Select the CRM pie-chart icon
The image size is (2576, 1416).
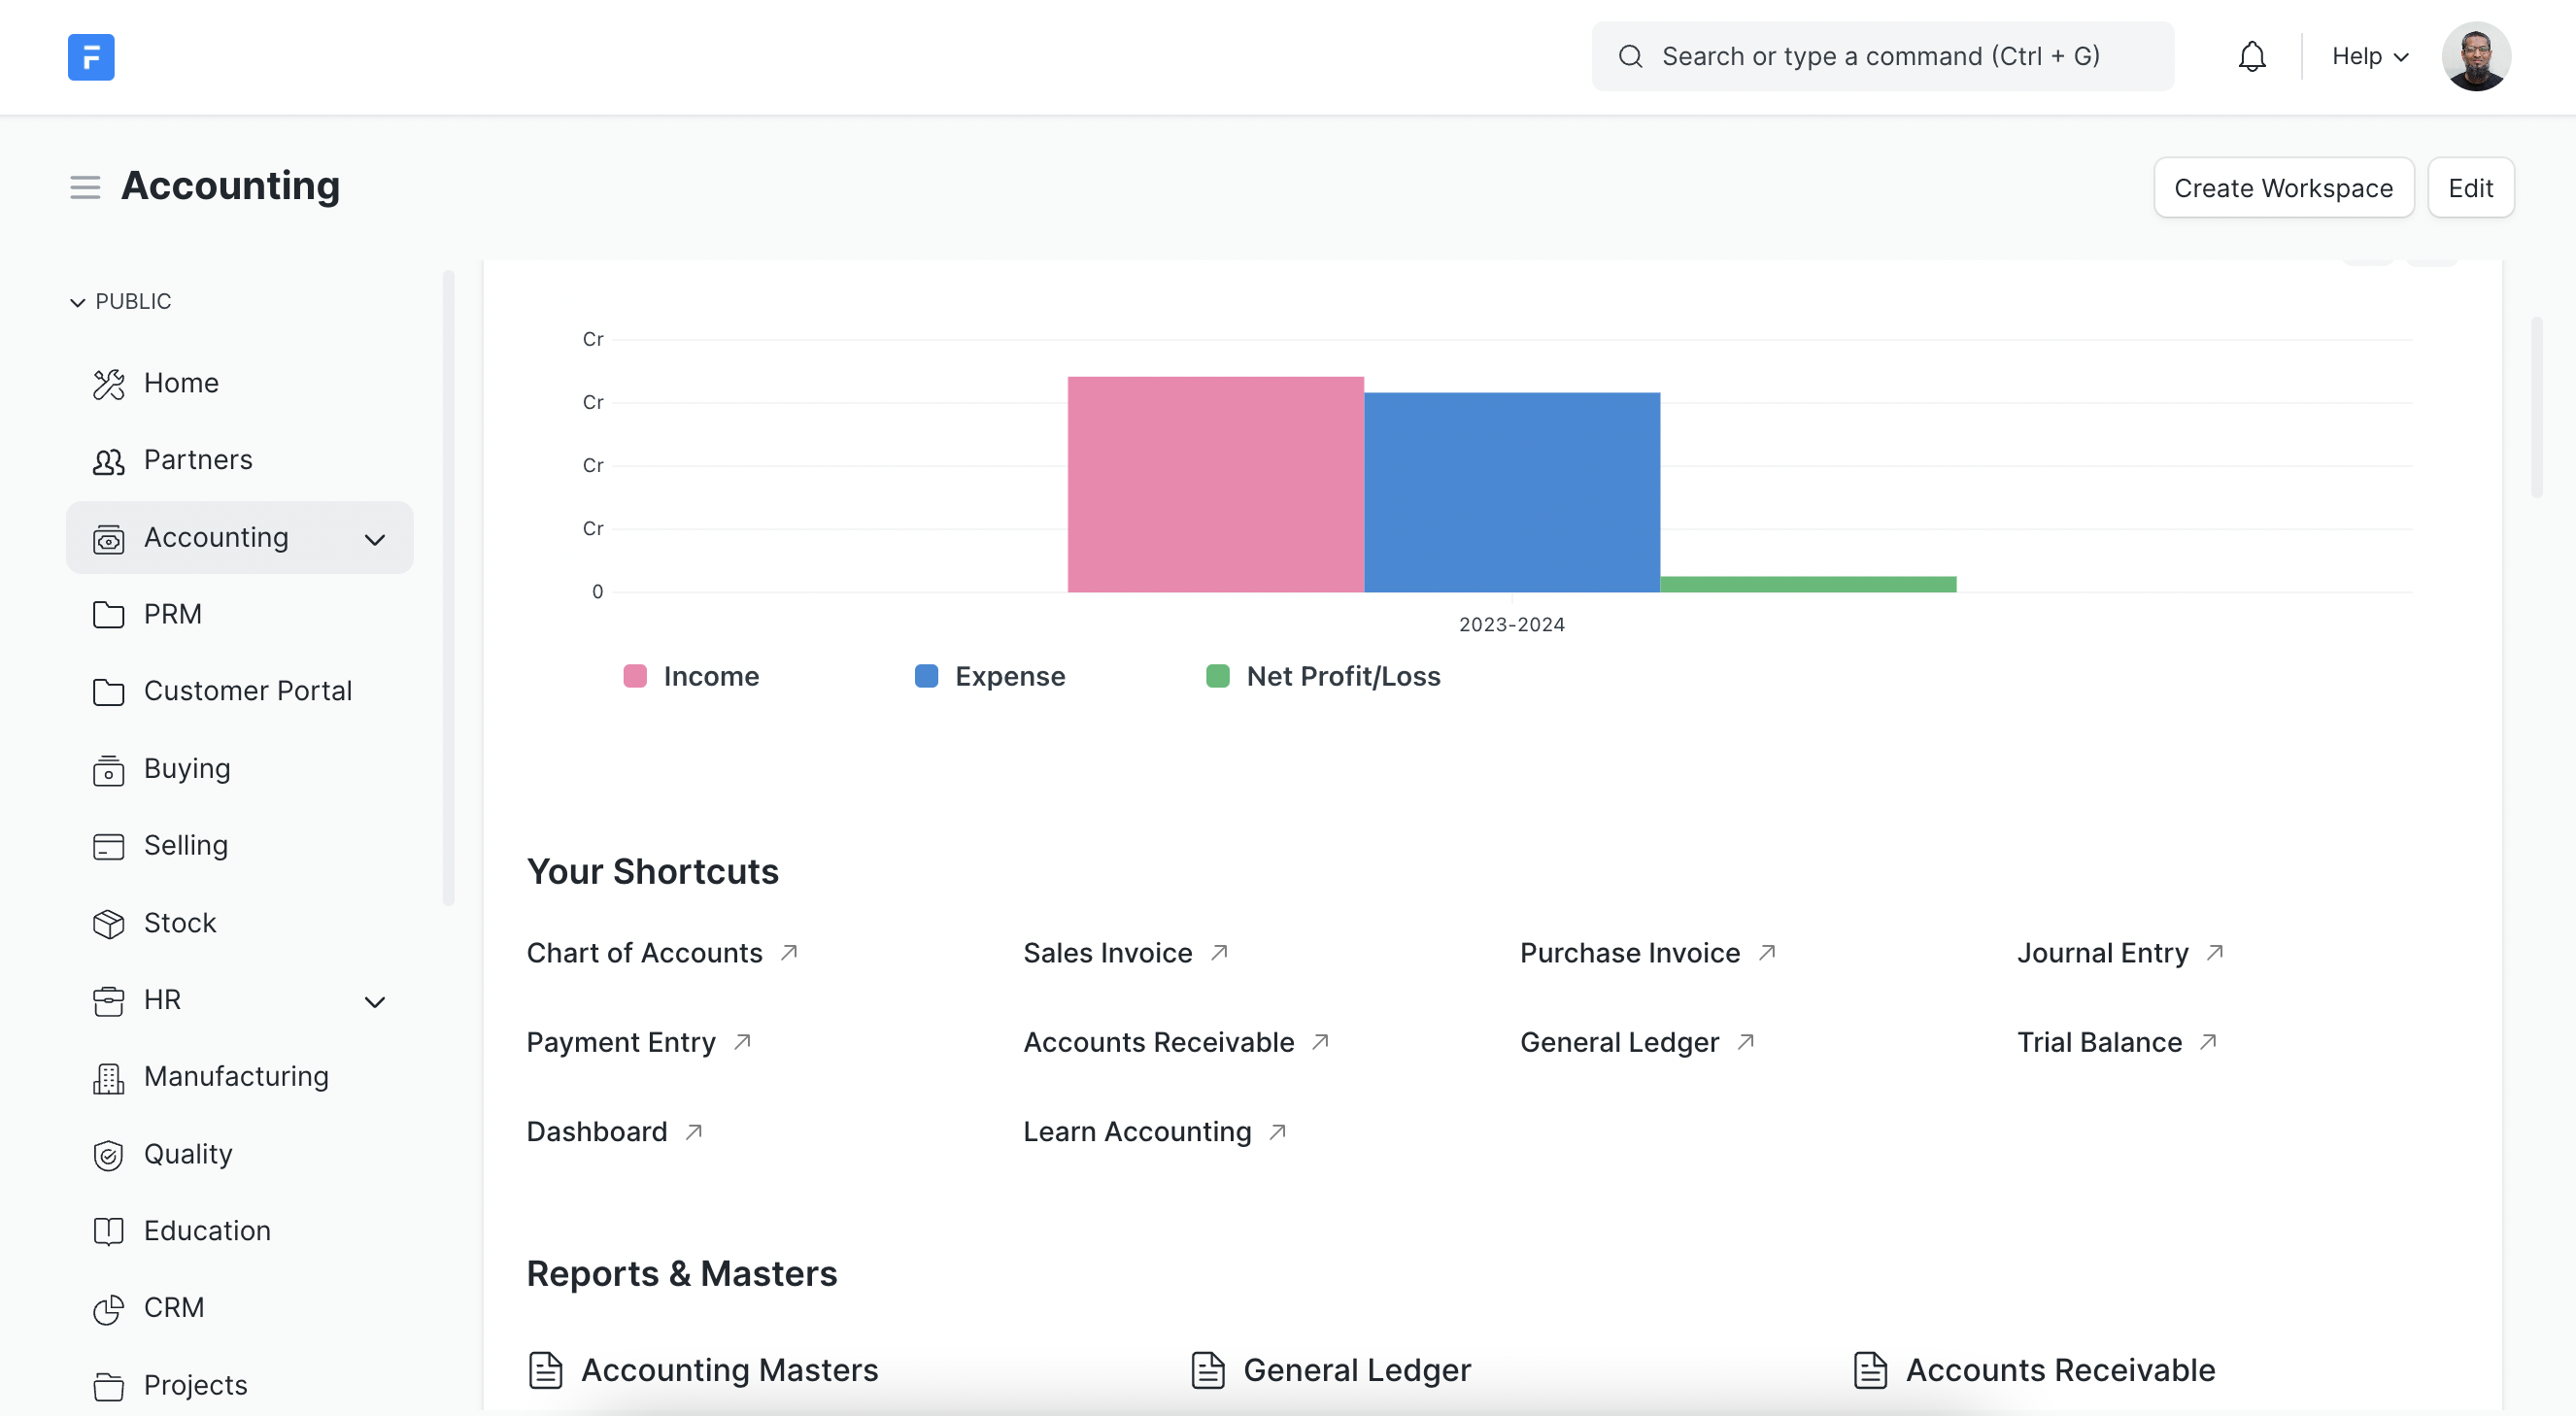[x=108, y=1308]
